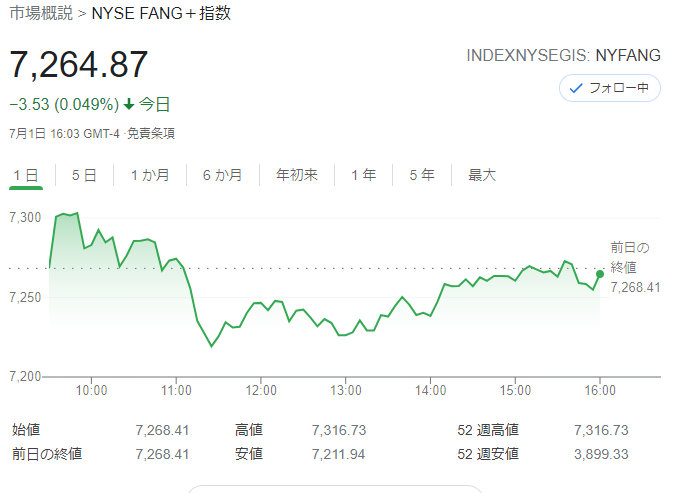Image resolution: width=674 pixels, height=493 pixels.
Task: Switch to the 1 年 chart tab
Action: click(x=364, y=175)
